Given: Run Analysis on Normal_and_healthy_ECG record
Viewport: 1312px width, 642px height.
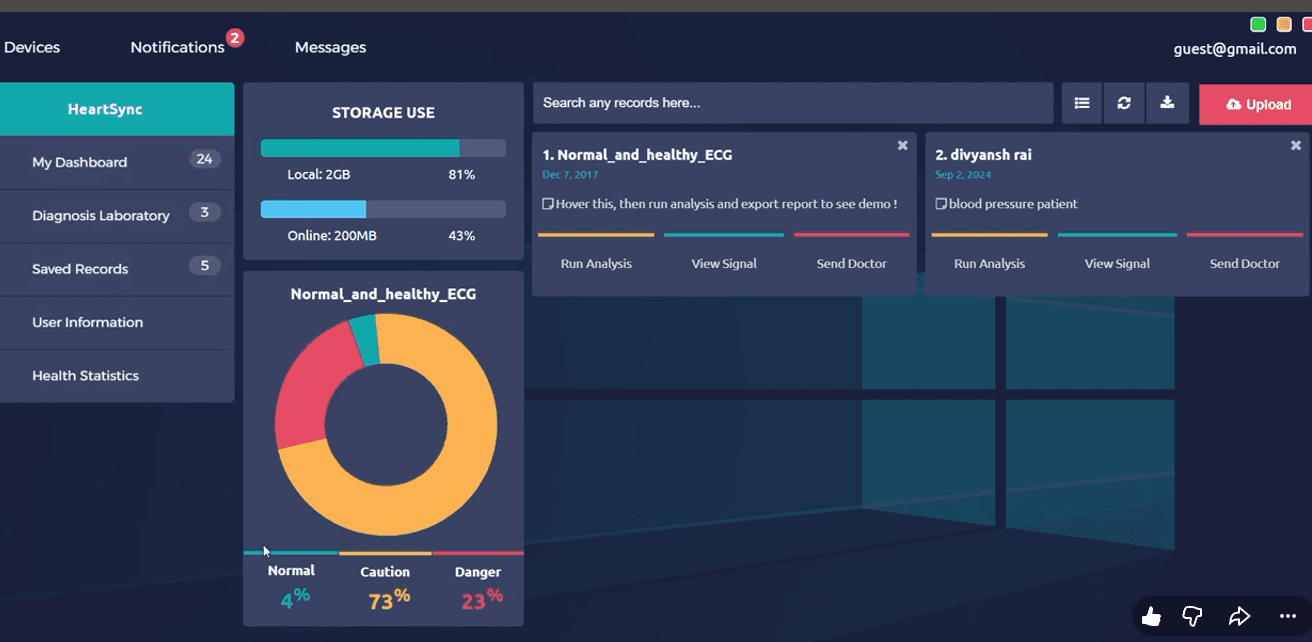Looking at the screenshot, I should coord(596,264).
